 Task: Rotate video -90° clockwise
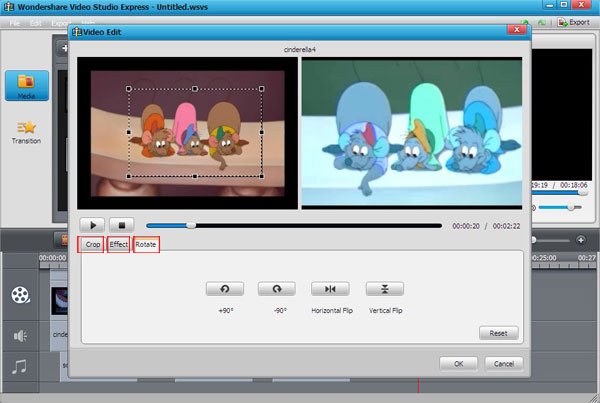(x=277, y=289)
